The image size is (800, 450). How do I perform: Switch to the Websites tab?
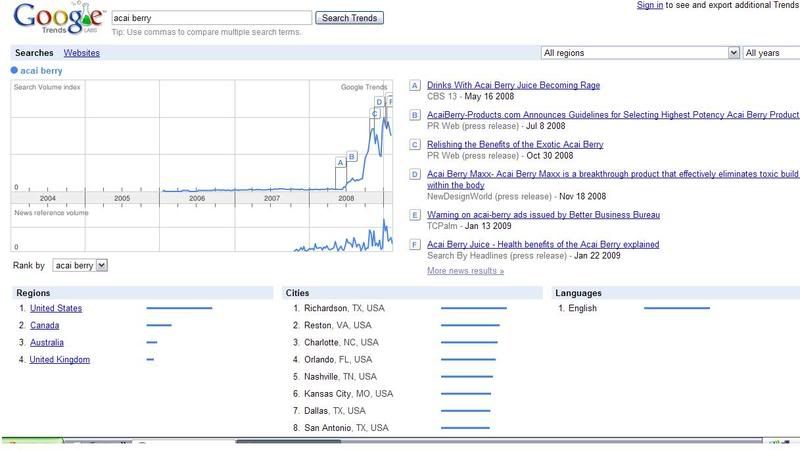[82, 53]
